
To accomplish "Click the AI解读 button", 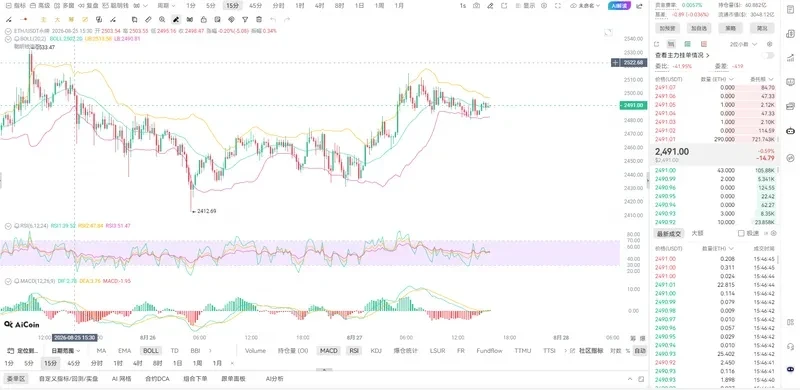I will pyautogui.click(x=620, y=6).
